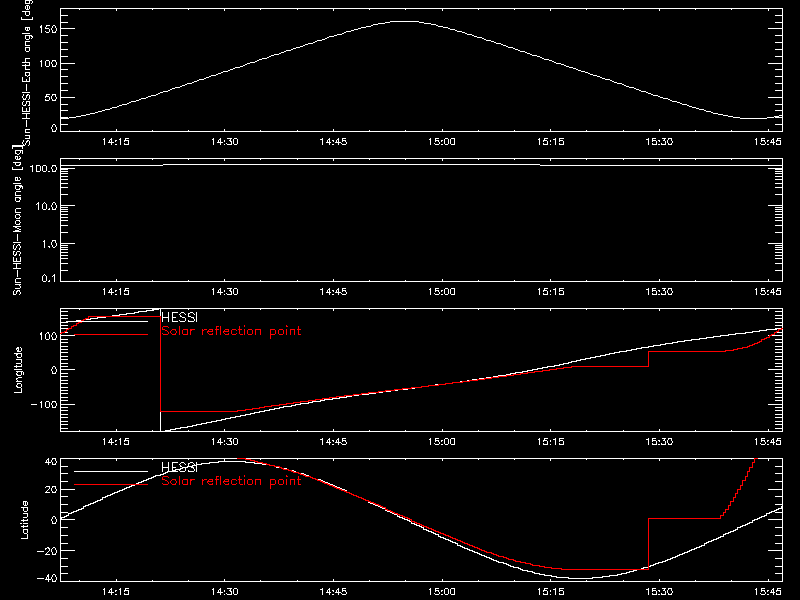Click 14:45 time label under Latitude plot
The height and width of the screenshot is (600, 800).
333,592
